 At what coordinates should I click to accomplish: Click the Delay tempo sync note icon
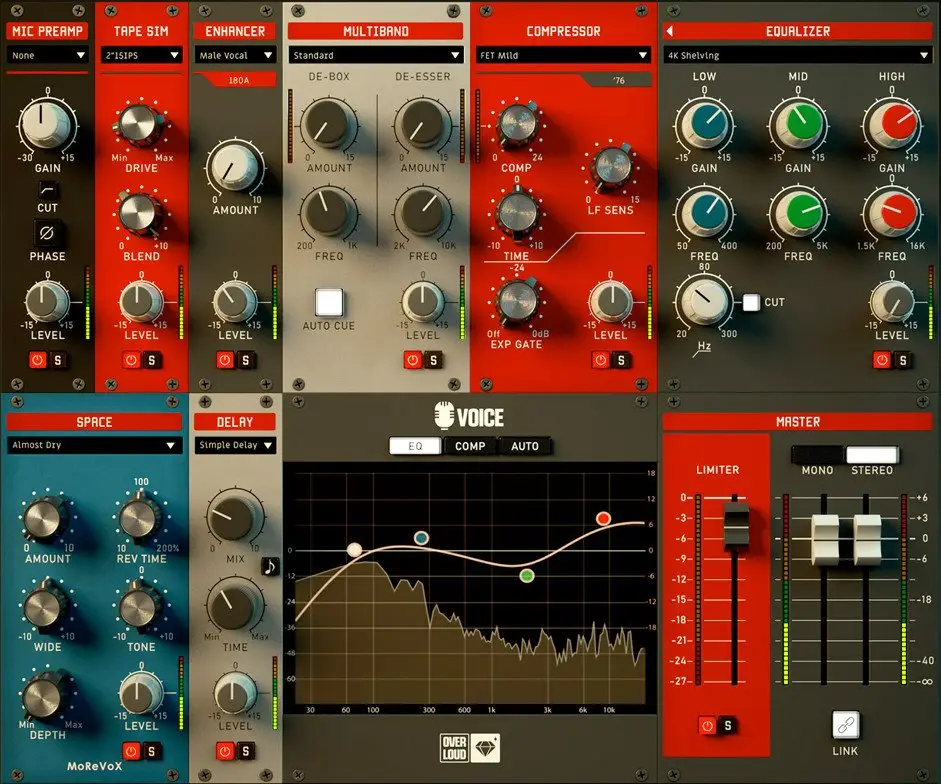(270, 566)
